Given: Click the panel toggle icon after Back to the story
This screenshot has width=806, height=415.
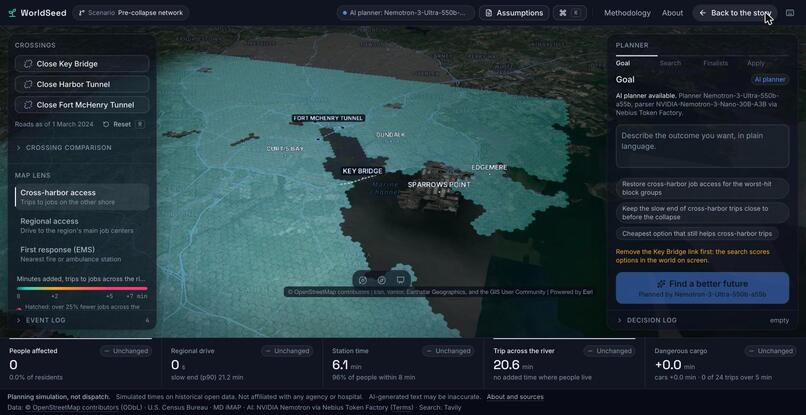Looking at the screenshot, I should tap(790, 13).
